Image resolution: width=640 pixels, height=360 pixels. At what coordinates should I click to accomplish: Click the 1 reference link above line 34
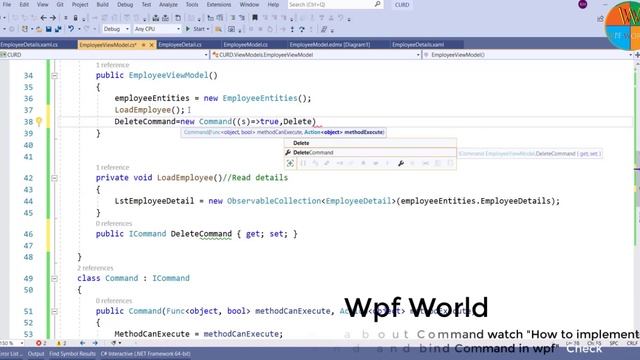click(x=113, y=65)
